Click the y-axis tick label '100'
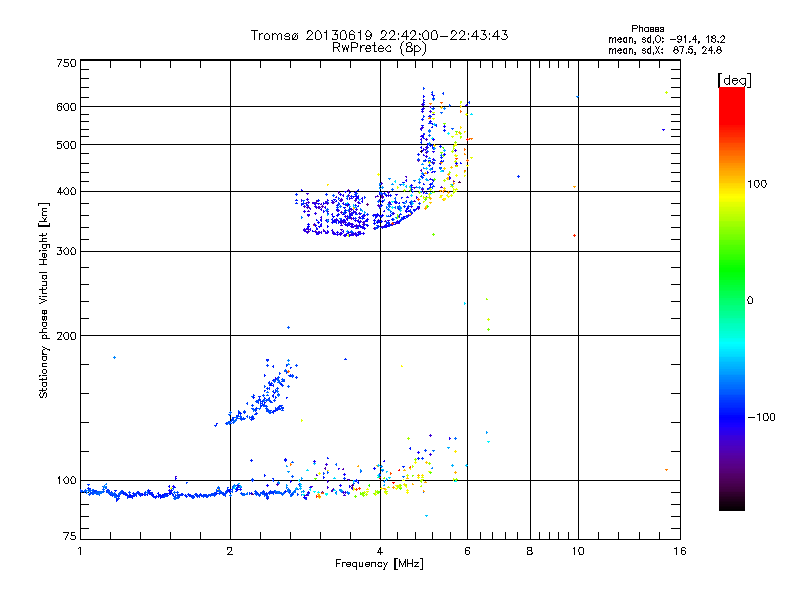 [x=66, y=481]
